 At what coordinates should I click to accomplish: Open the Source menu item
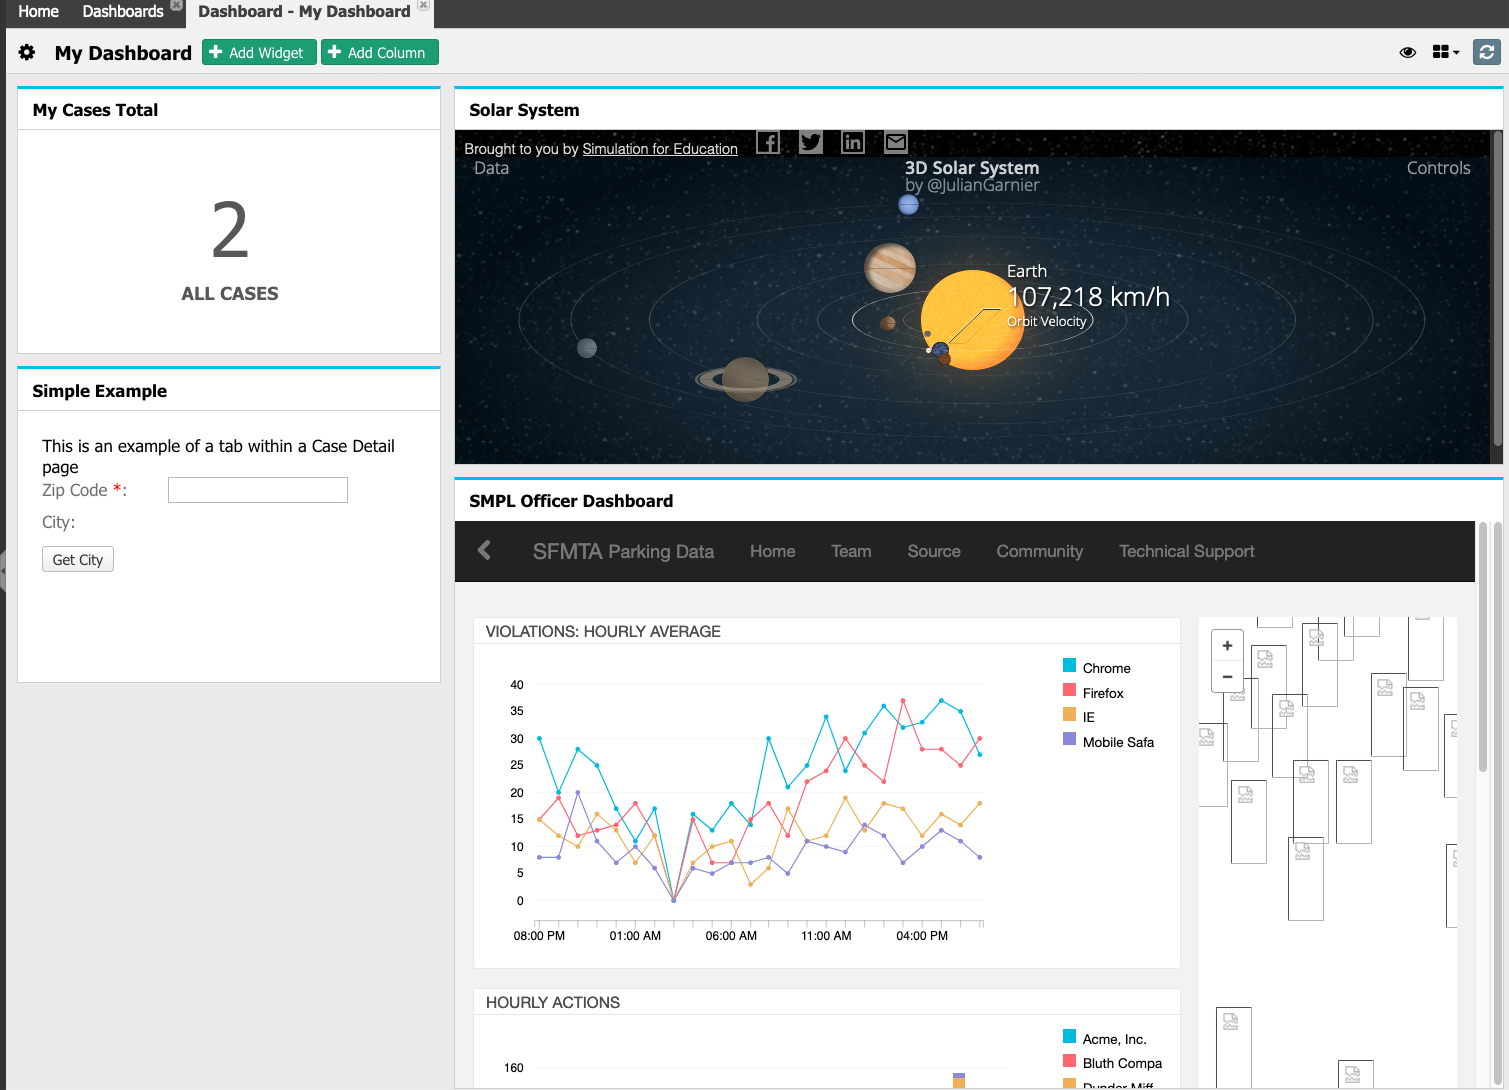tap(934, 551)
